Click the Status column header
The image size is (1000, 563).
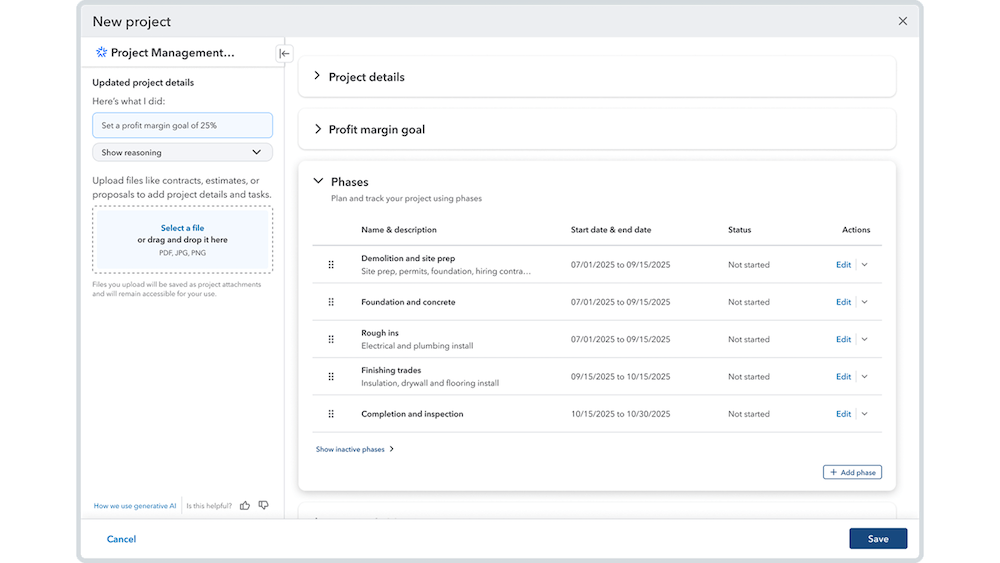pos(739,230)
